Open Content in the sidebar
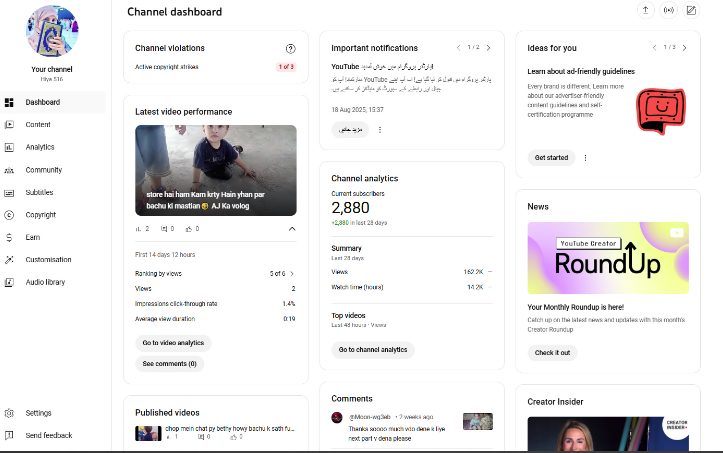Screen dimensions: 723x453 click(53, 125)
